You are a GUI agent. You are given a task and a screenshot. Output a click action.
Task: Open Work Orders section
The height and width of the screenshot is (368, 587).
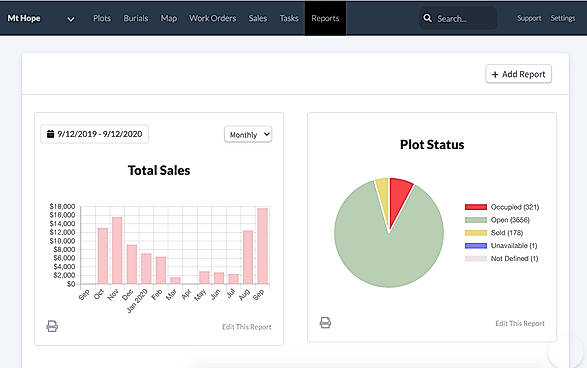(212, 18)
